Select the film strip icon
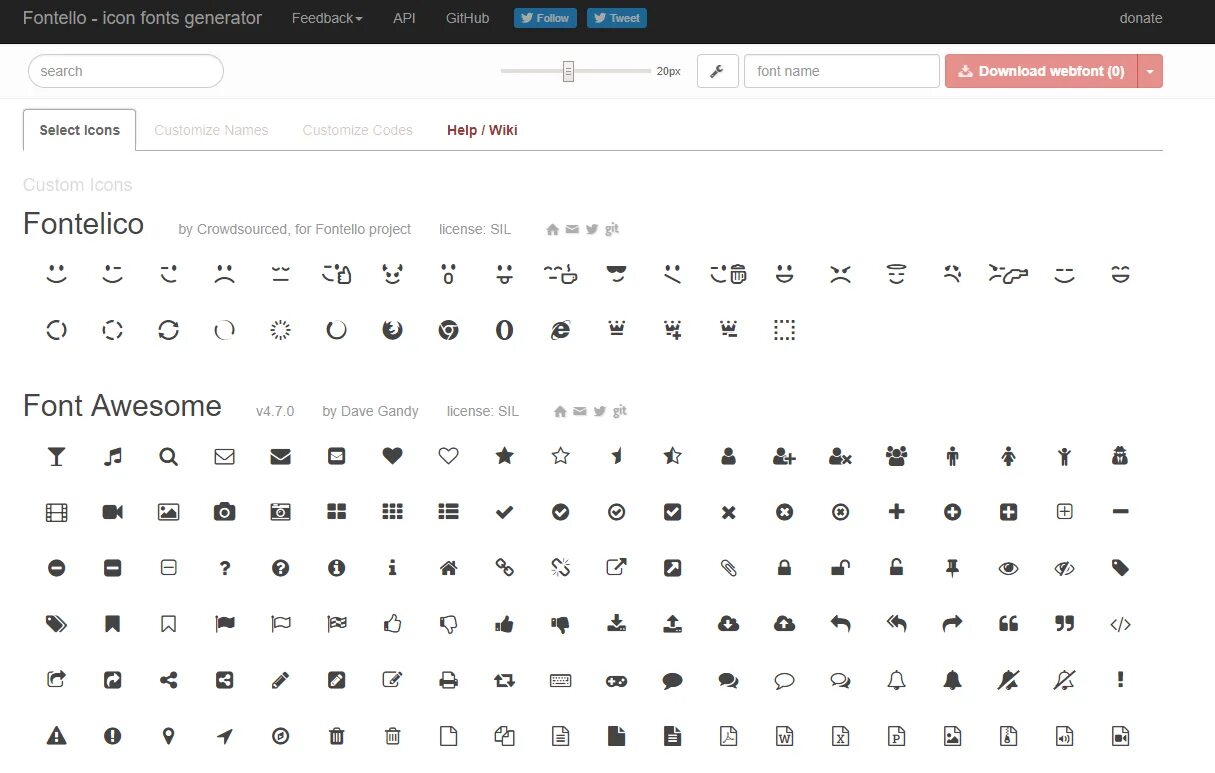This screenshot has height=773, width=1215. (x=57, y=512)
